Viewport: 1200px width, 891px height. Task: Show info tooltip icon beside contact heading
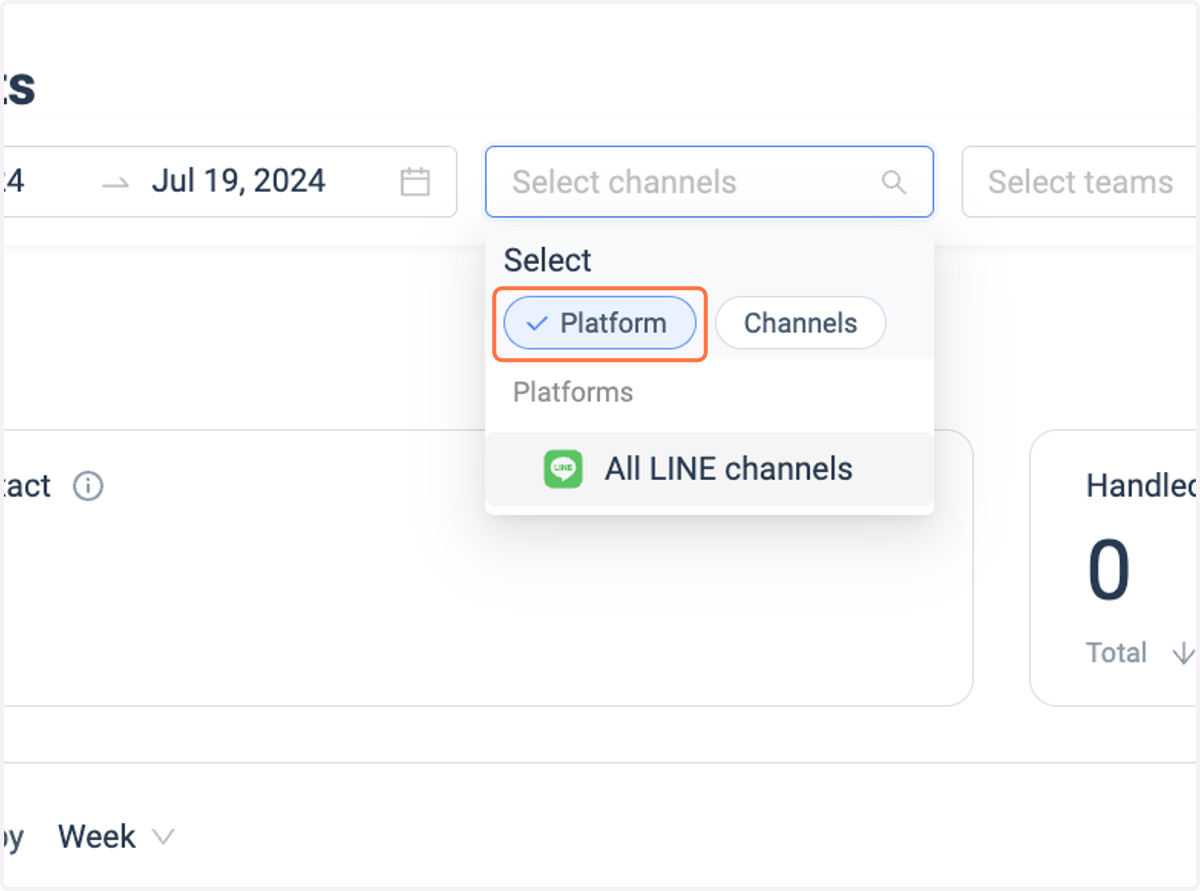[88, 487]
